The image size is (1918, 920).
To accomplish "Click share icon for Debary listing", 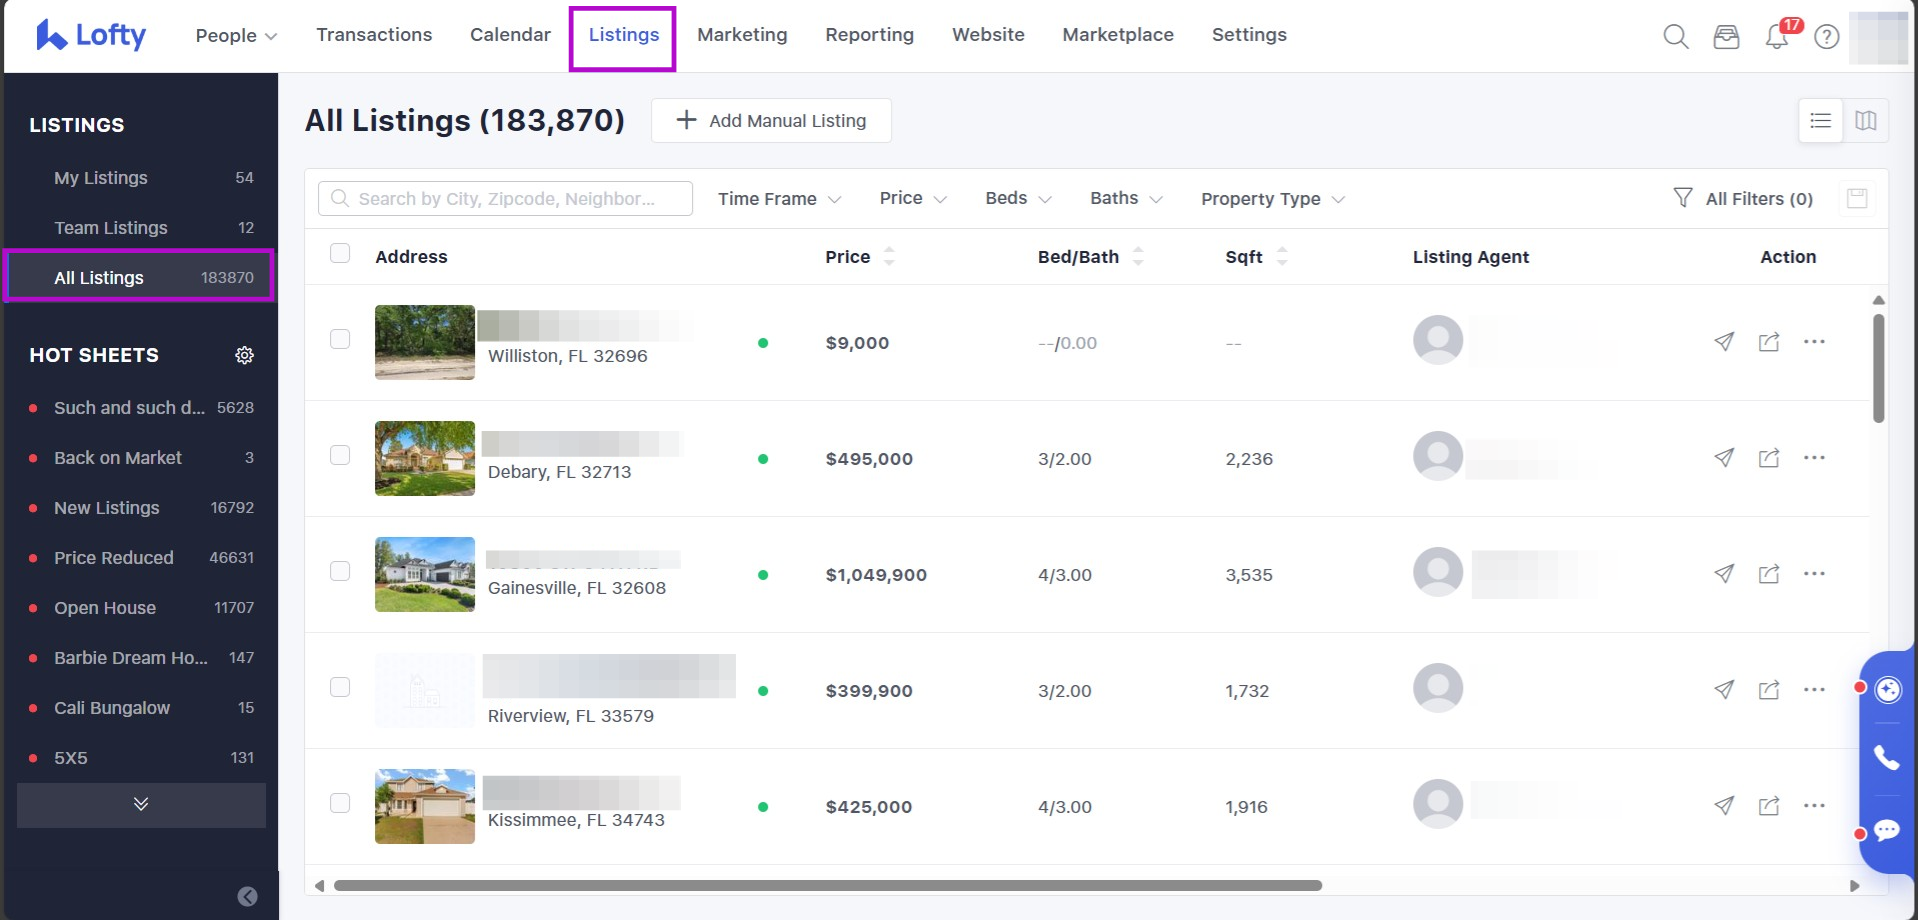I will click(1768, 458).
